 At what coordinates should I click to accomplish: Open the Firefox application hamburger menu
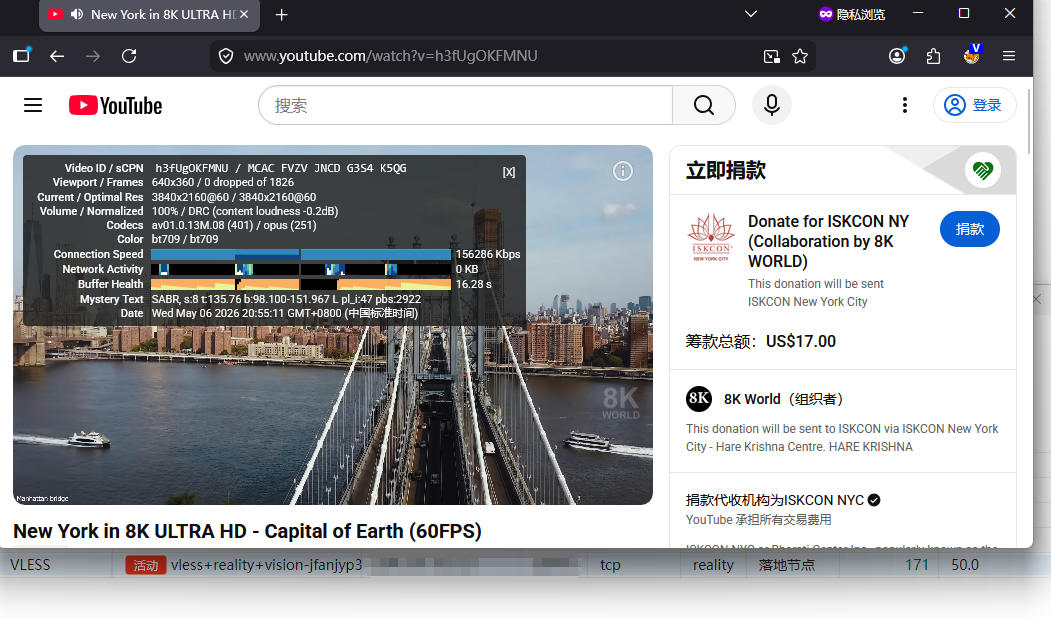point(1008,56)
